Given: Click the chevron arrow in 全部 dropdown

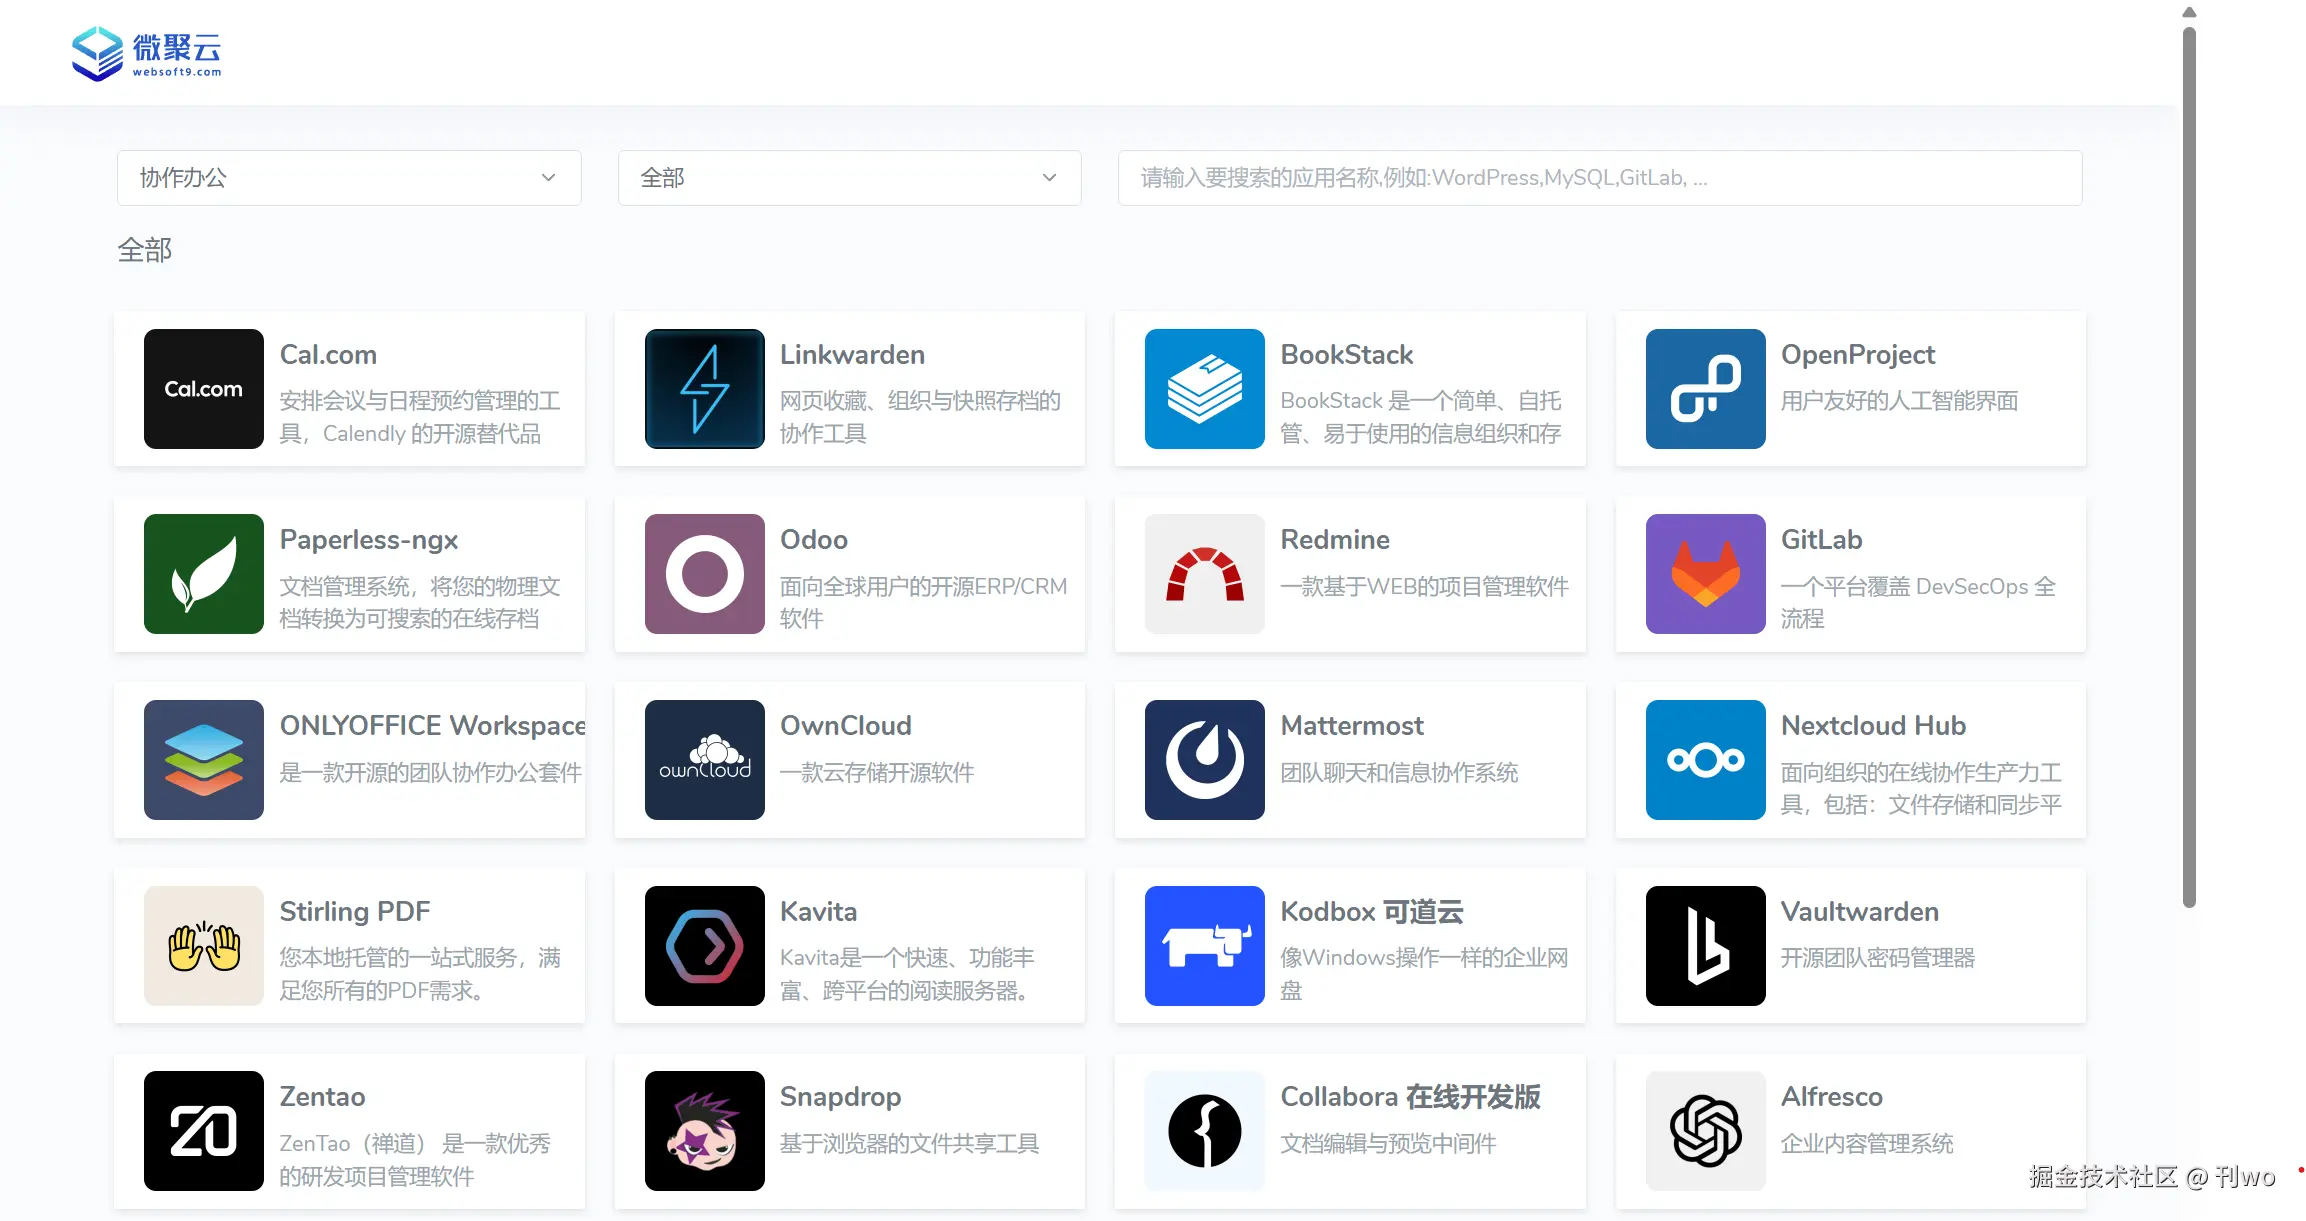Looking at the screenshot, I should click(x=1049, y=178).
